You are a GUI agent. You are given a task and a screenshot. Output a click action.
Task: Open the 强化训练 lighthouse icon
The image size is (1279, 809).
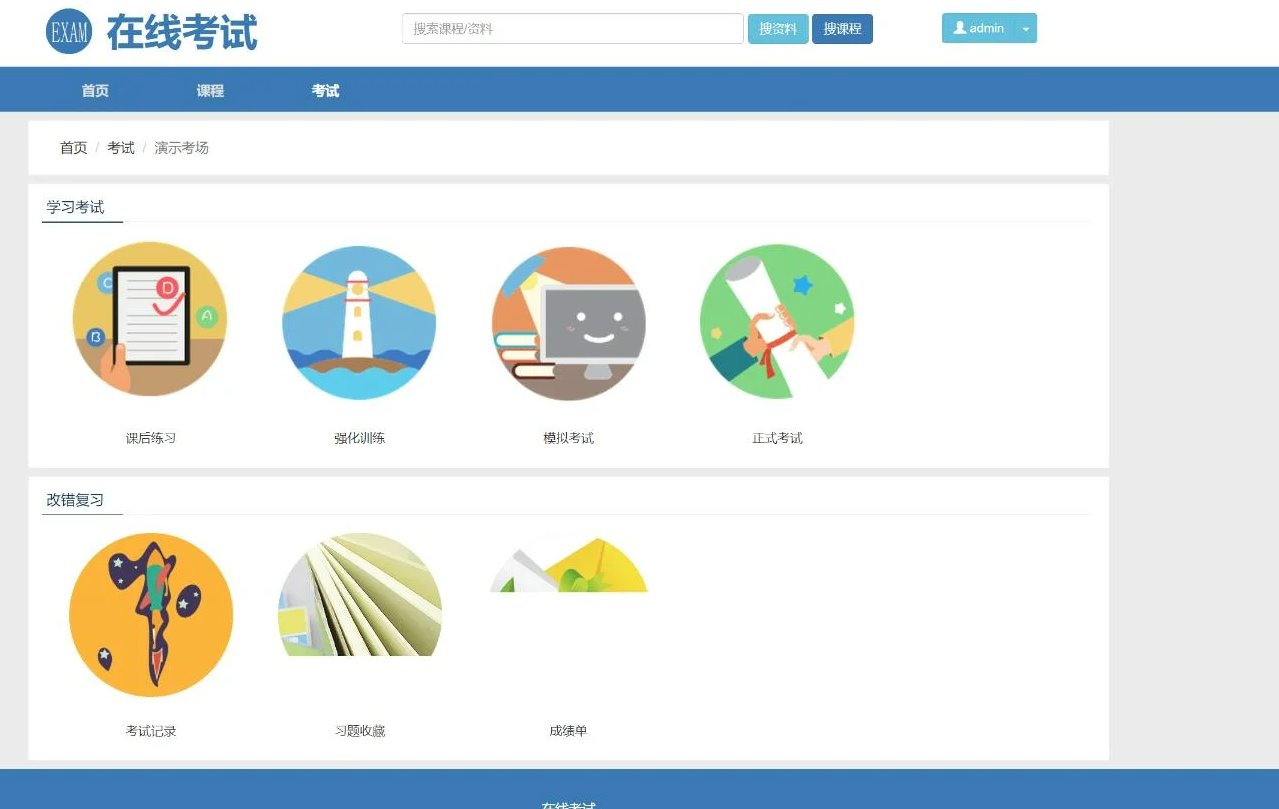[x=359, y=322]
